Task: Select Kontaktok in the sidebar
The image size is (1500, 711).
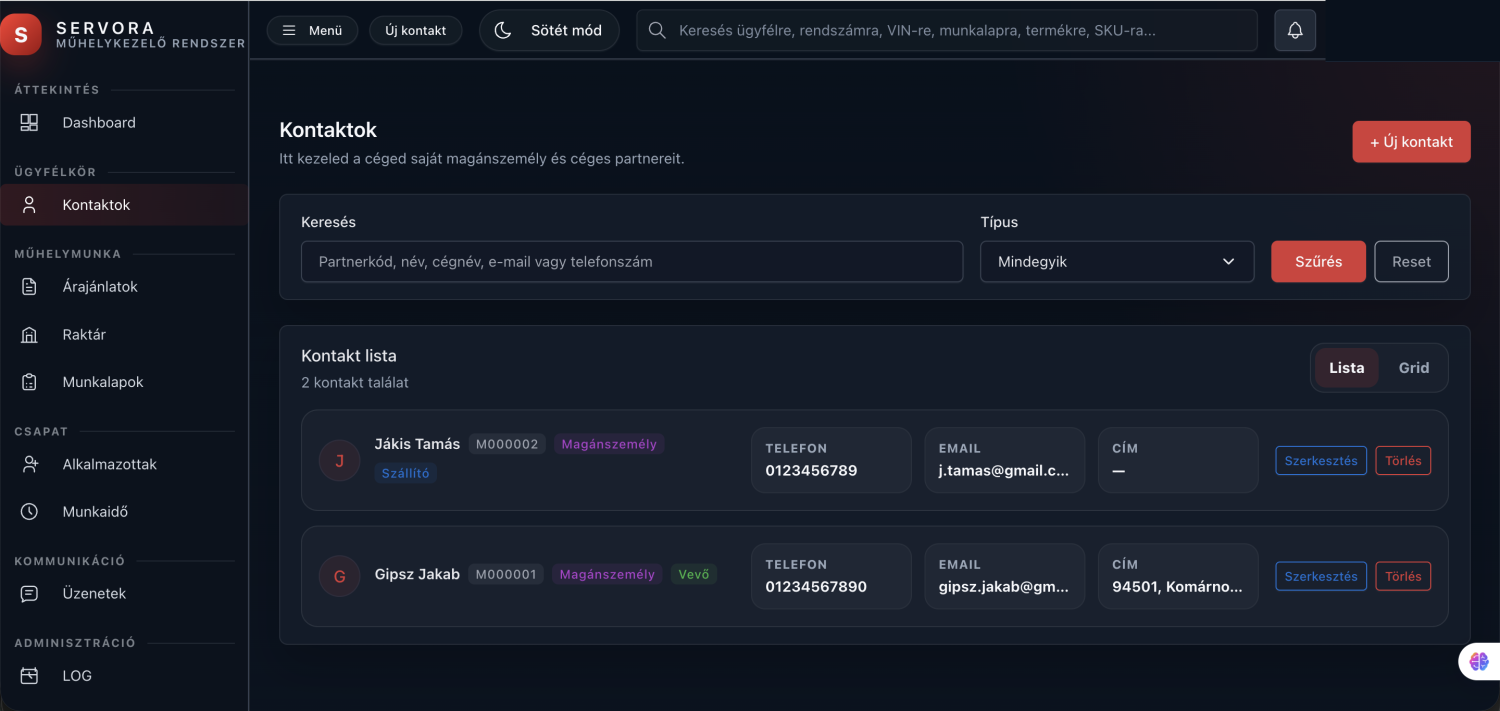Action: coord(124,205)
